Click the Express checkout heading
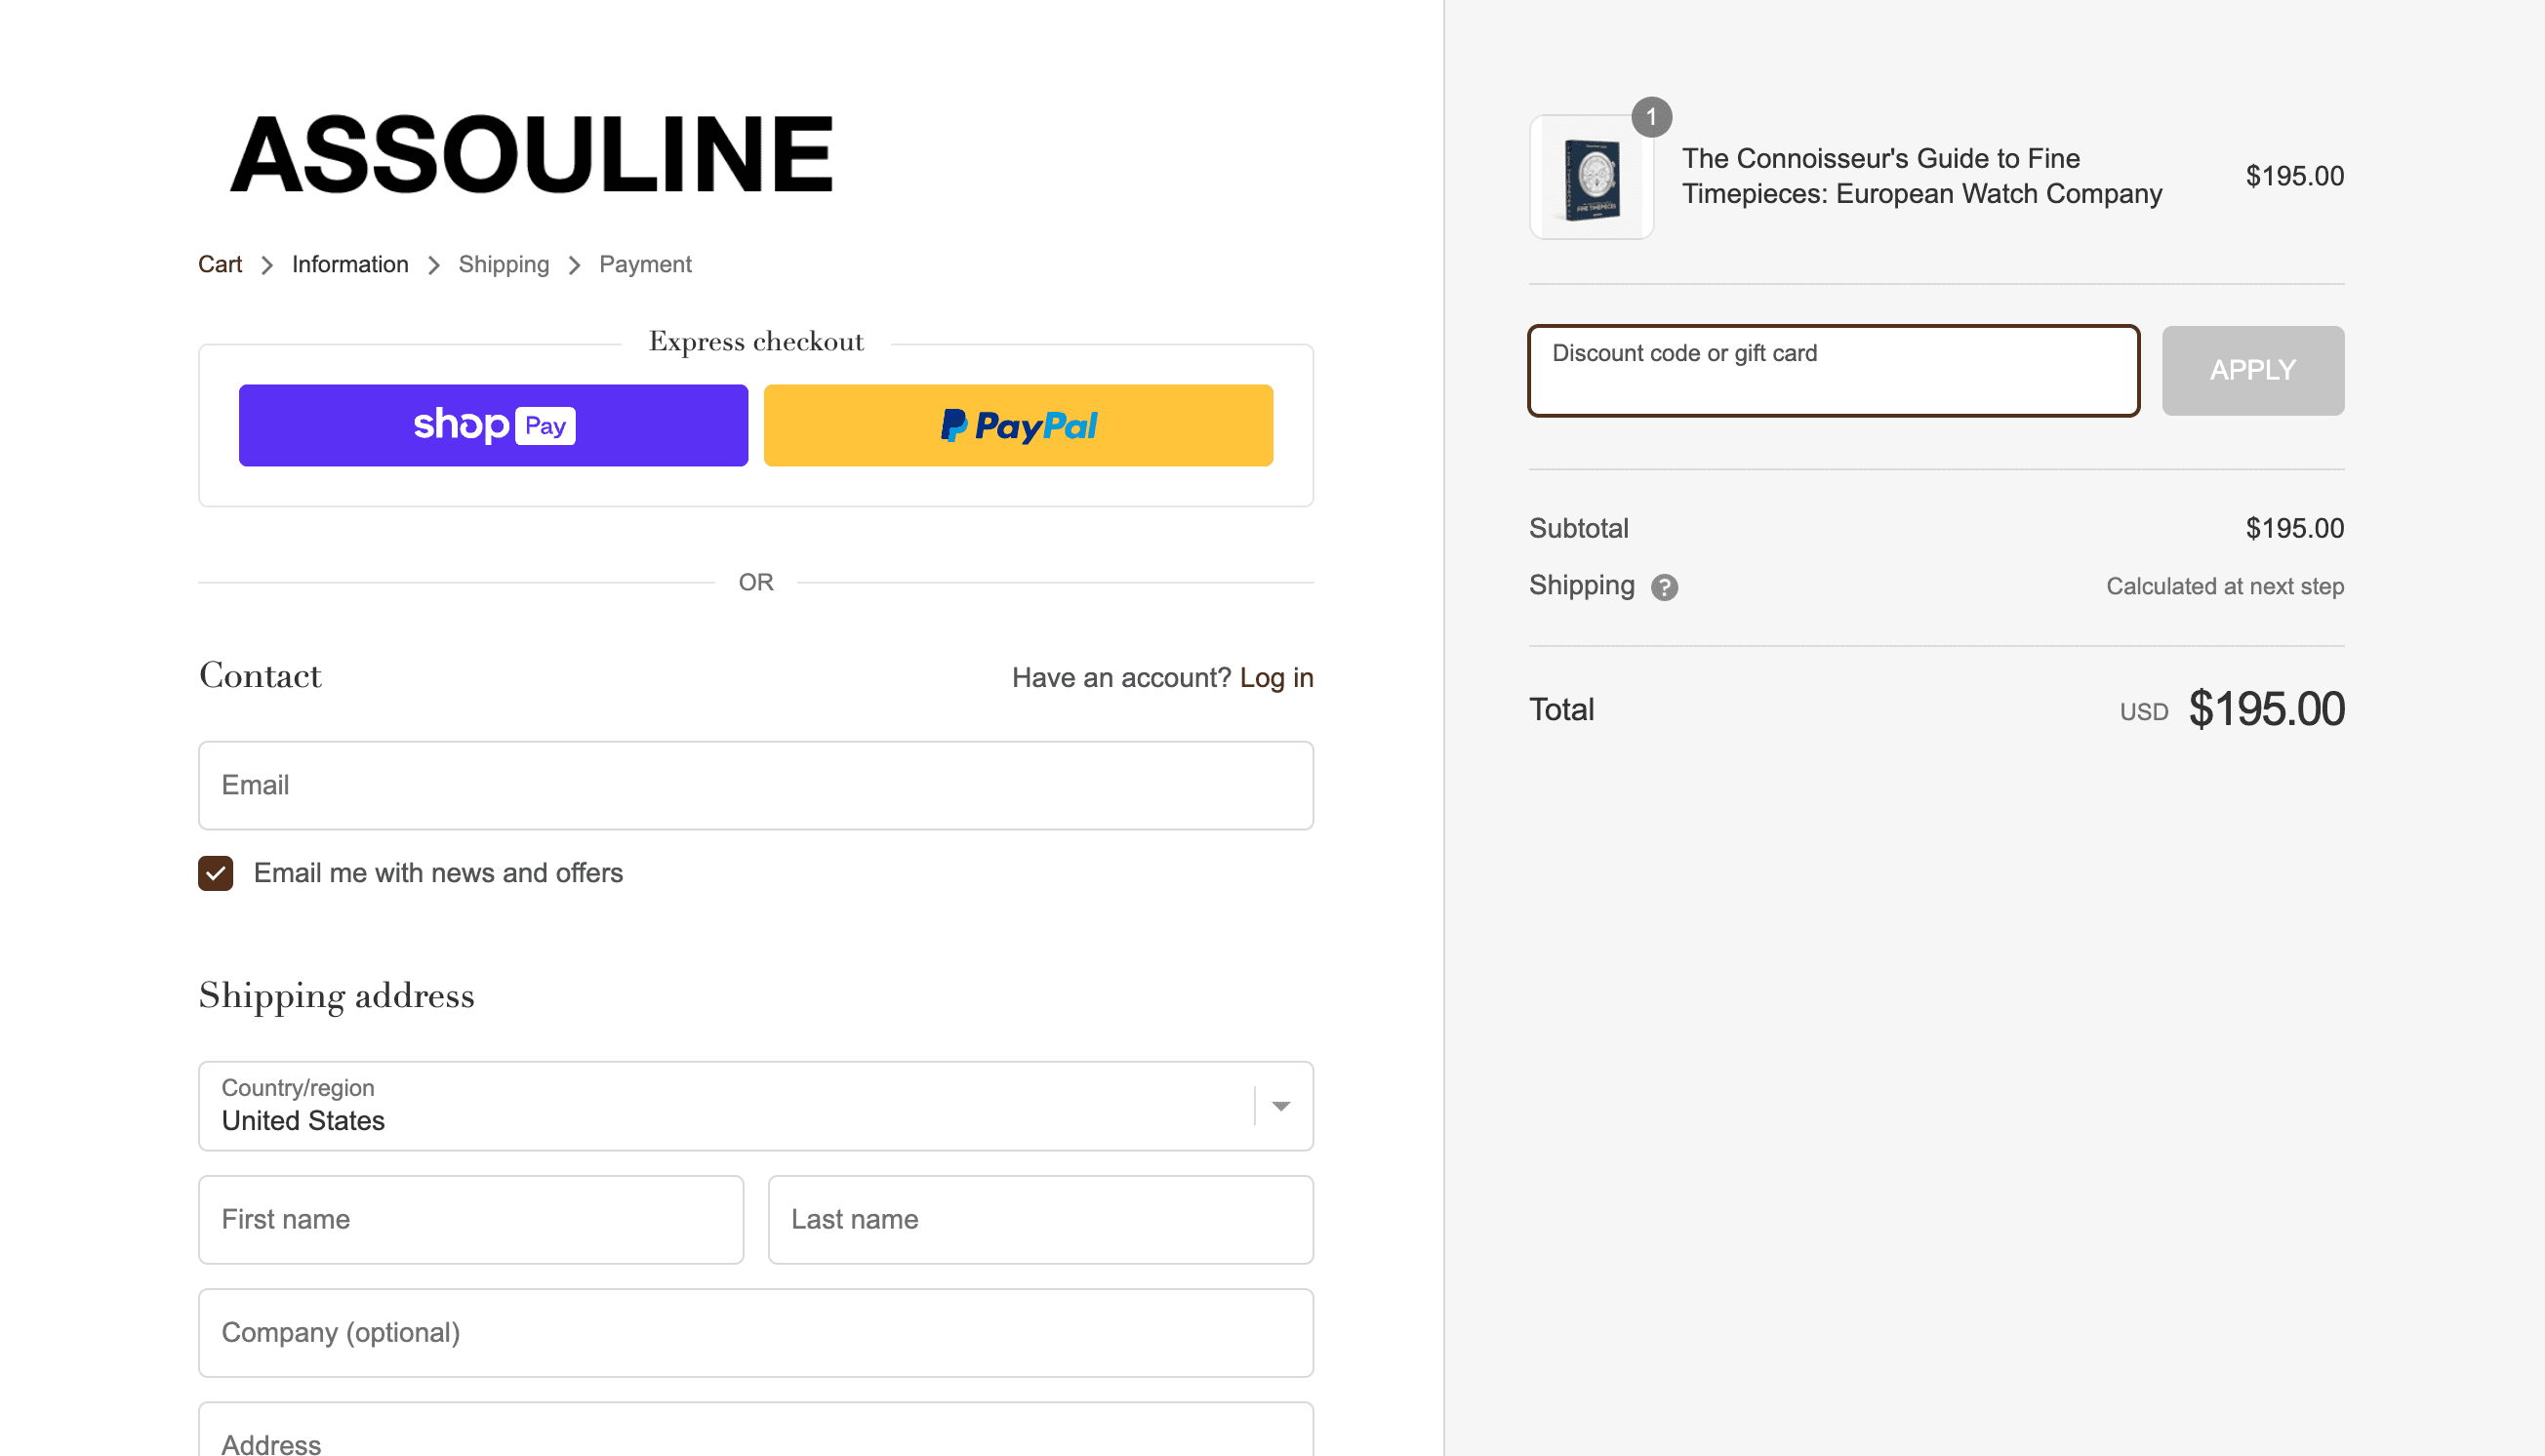 pos(756,341)
